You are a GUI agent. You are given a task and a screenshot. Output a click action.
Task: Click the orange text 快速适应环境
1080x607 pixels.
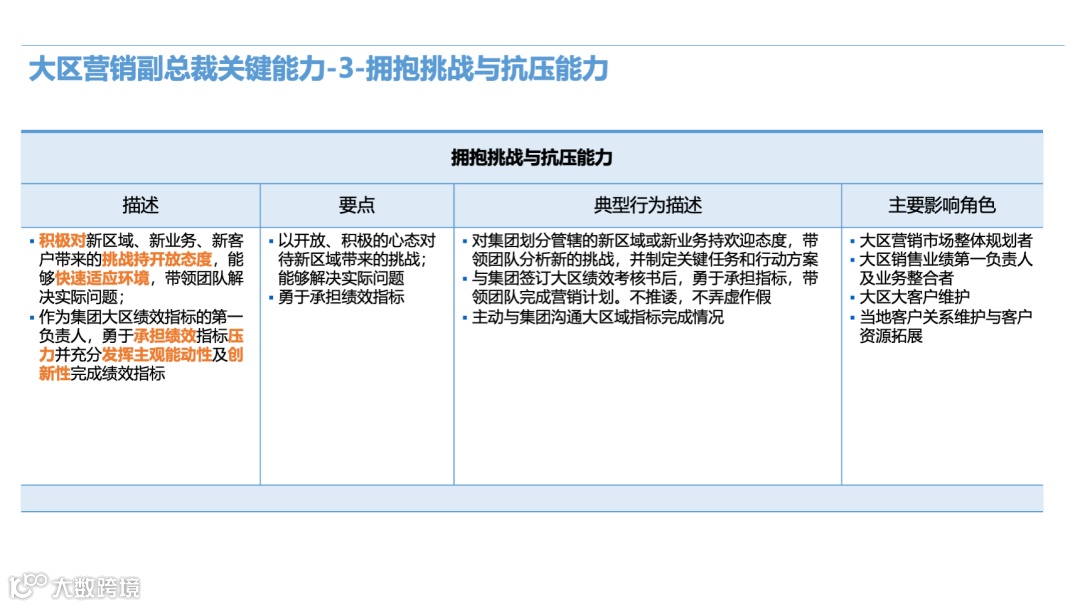click(x=102, y=278)
